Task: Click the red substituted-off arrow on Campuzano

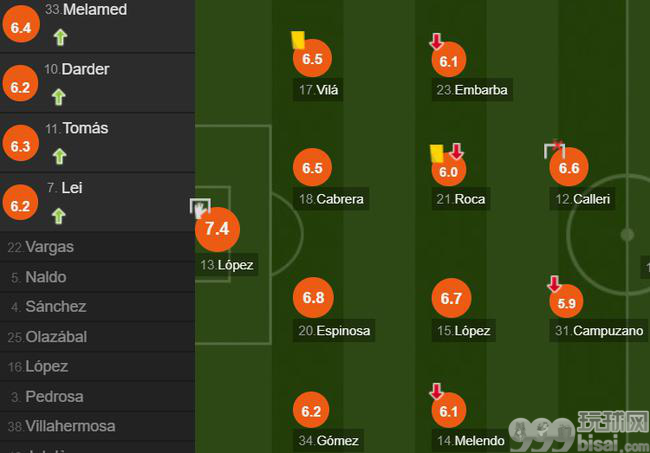Action: (x=554, y=284)
